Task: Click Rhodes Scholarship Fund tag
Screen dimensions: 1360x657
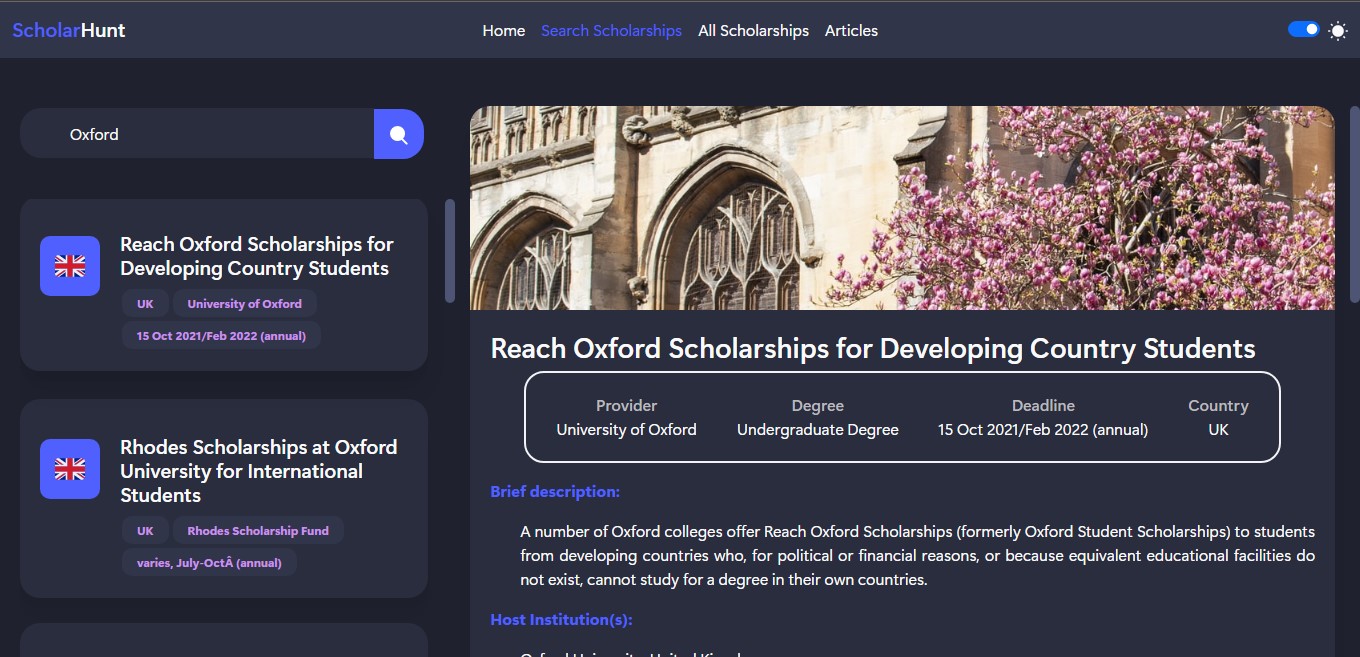Action: pyautogui.click(x=258, y=531)
